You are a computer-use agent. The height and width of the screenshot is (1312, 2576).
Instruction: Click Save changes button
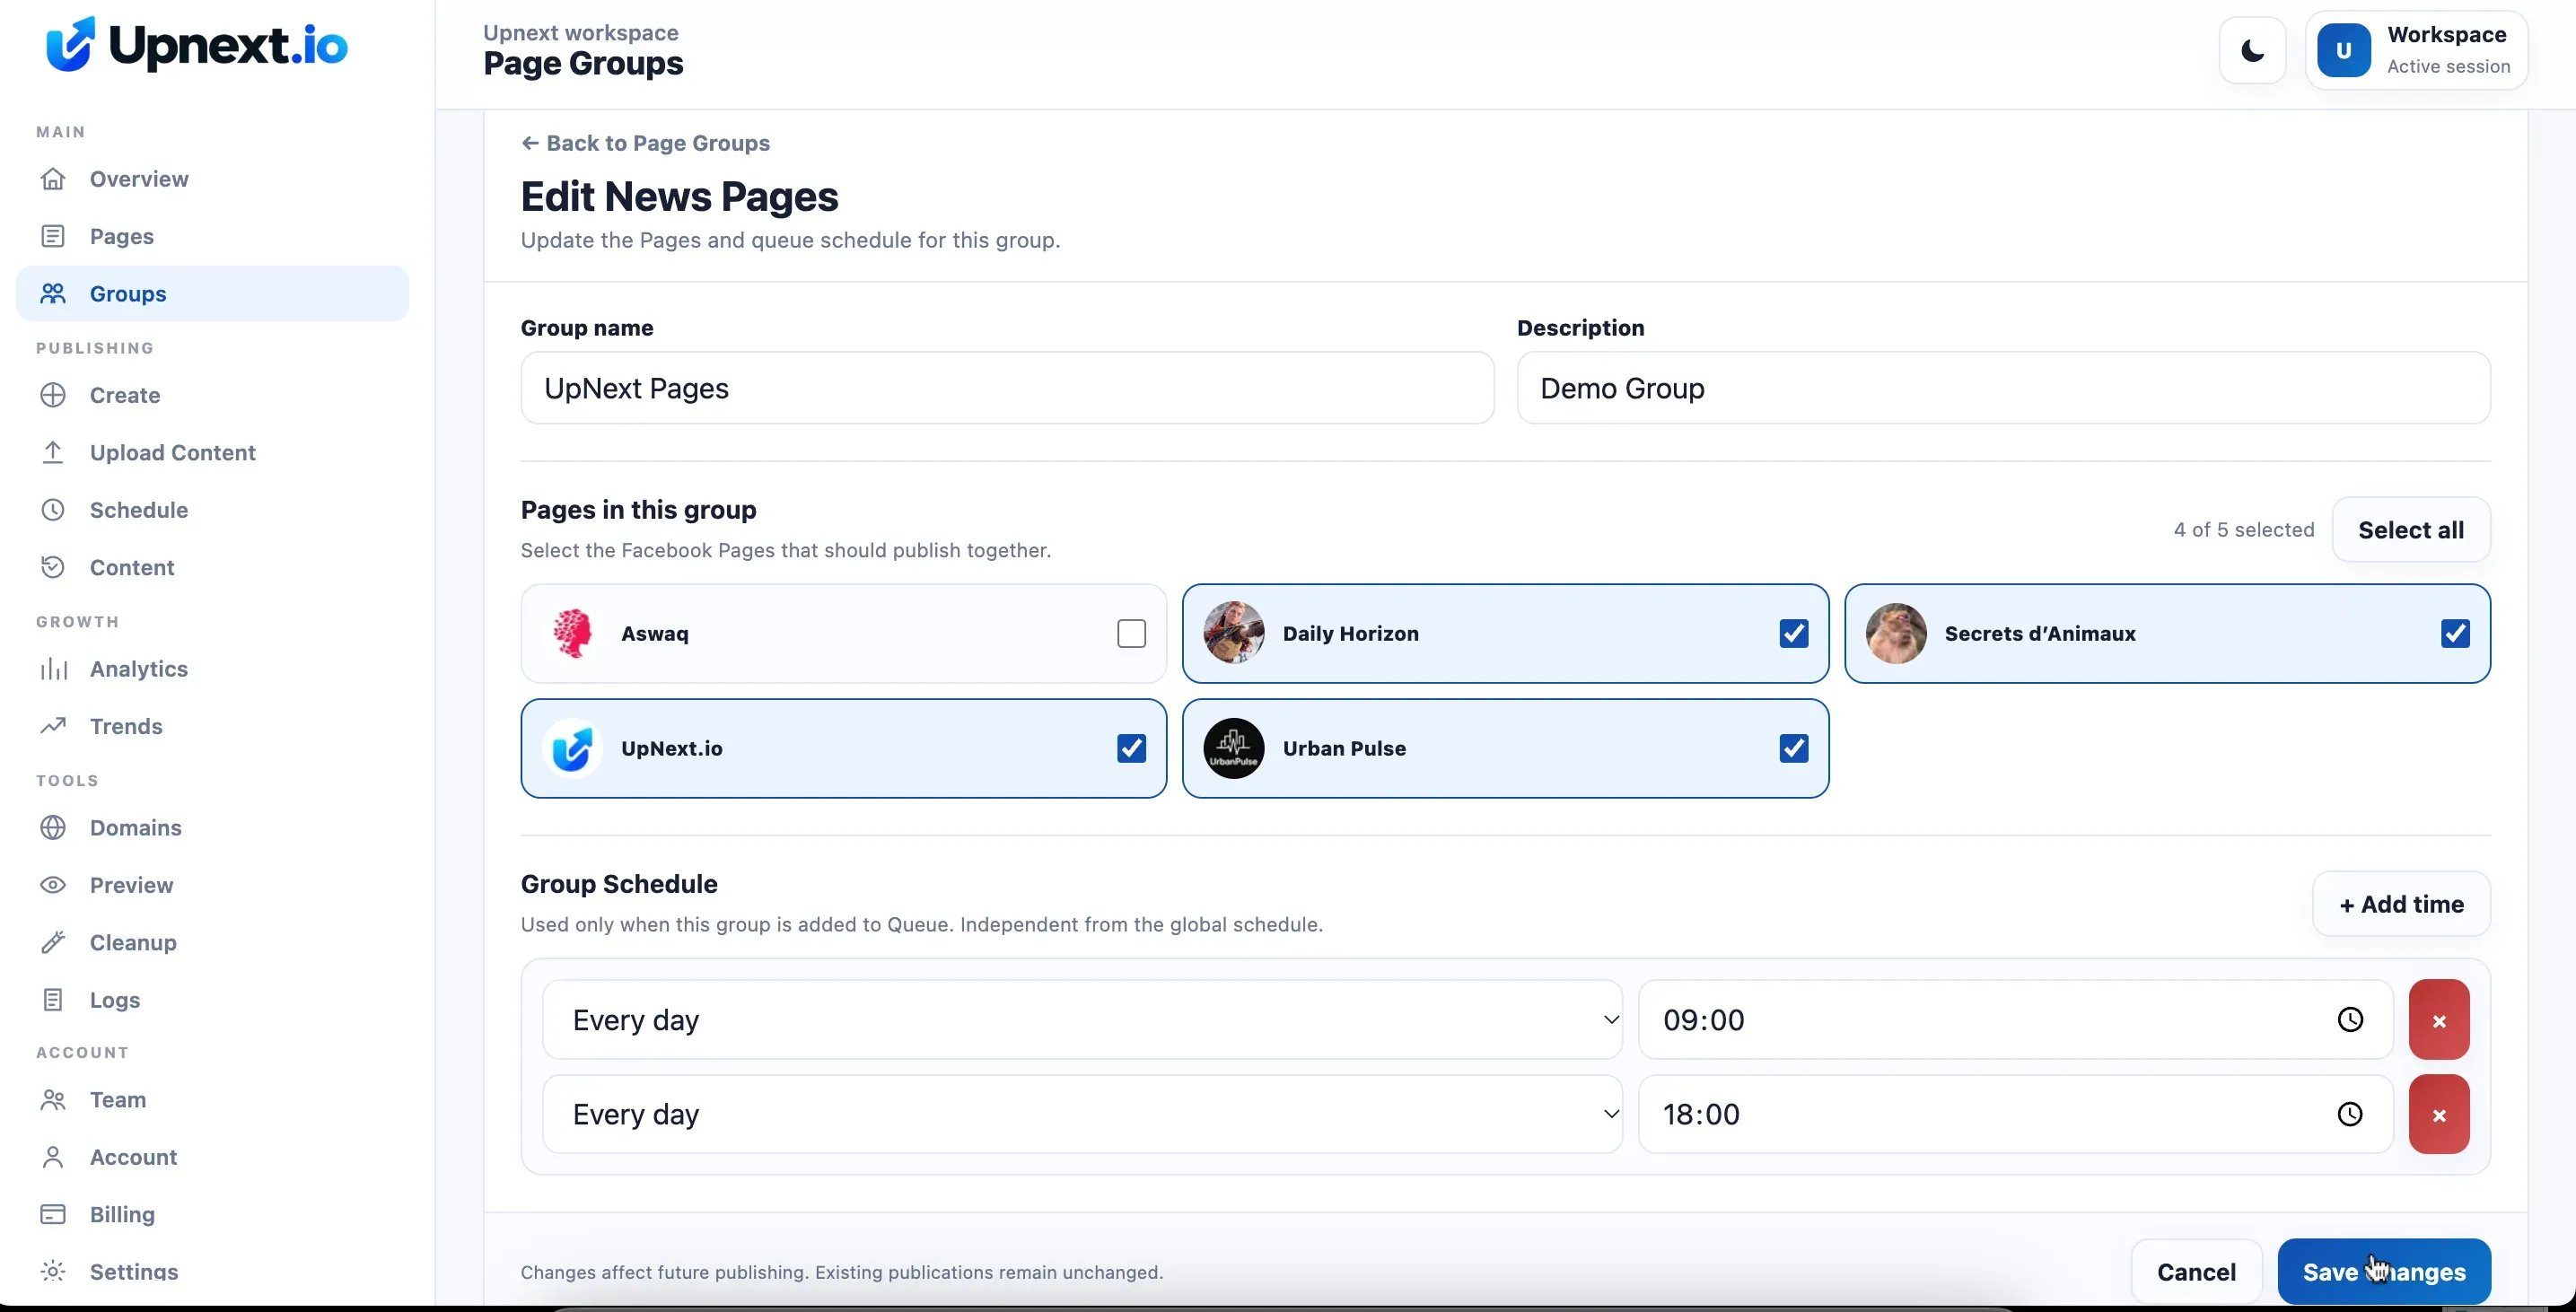2384,1271
